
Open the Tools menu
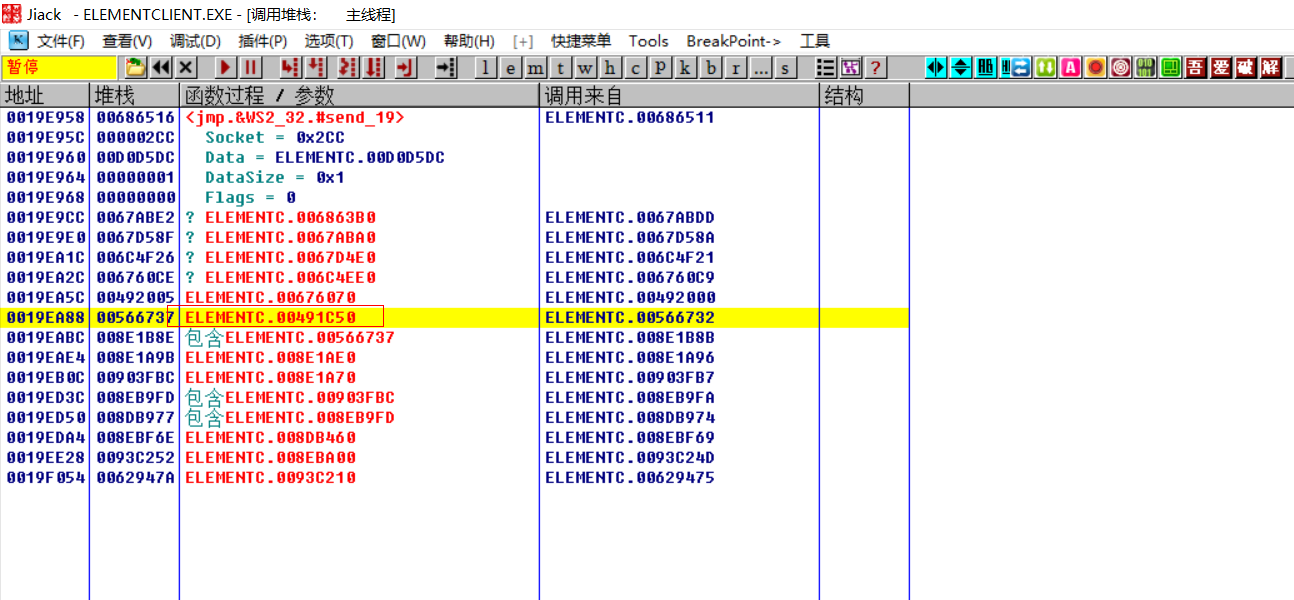click(x=648, y=41)
